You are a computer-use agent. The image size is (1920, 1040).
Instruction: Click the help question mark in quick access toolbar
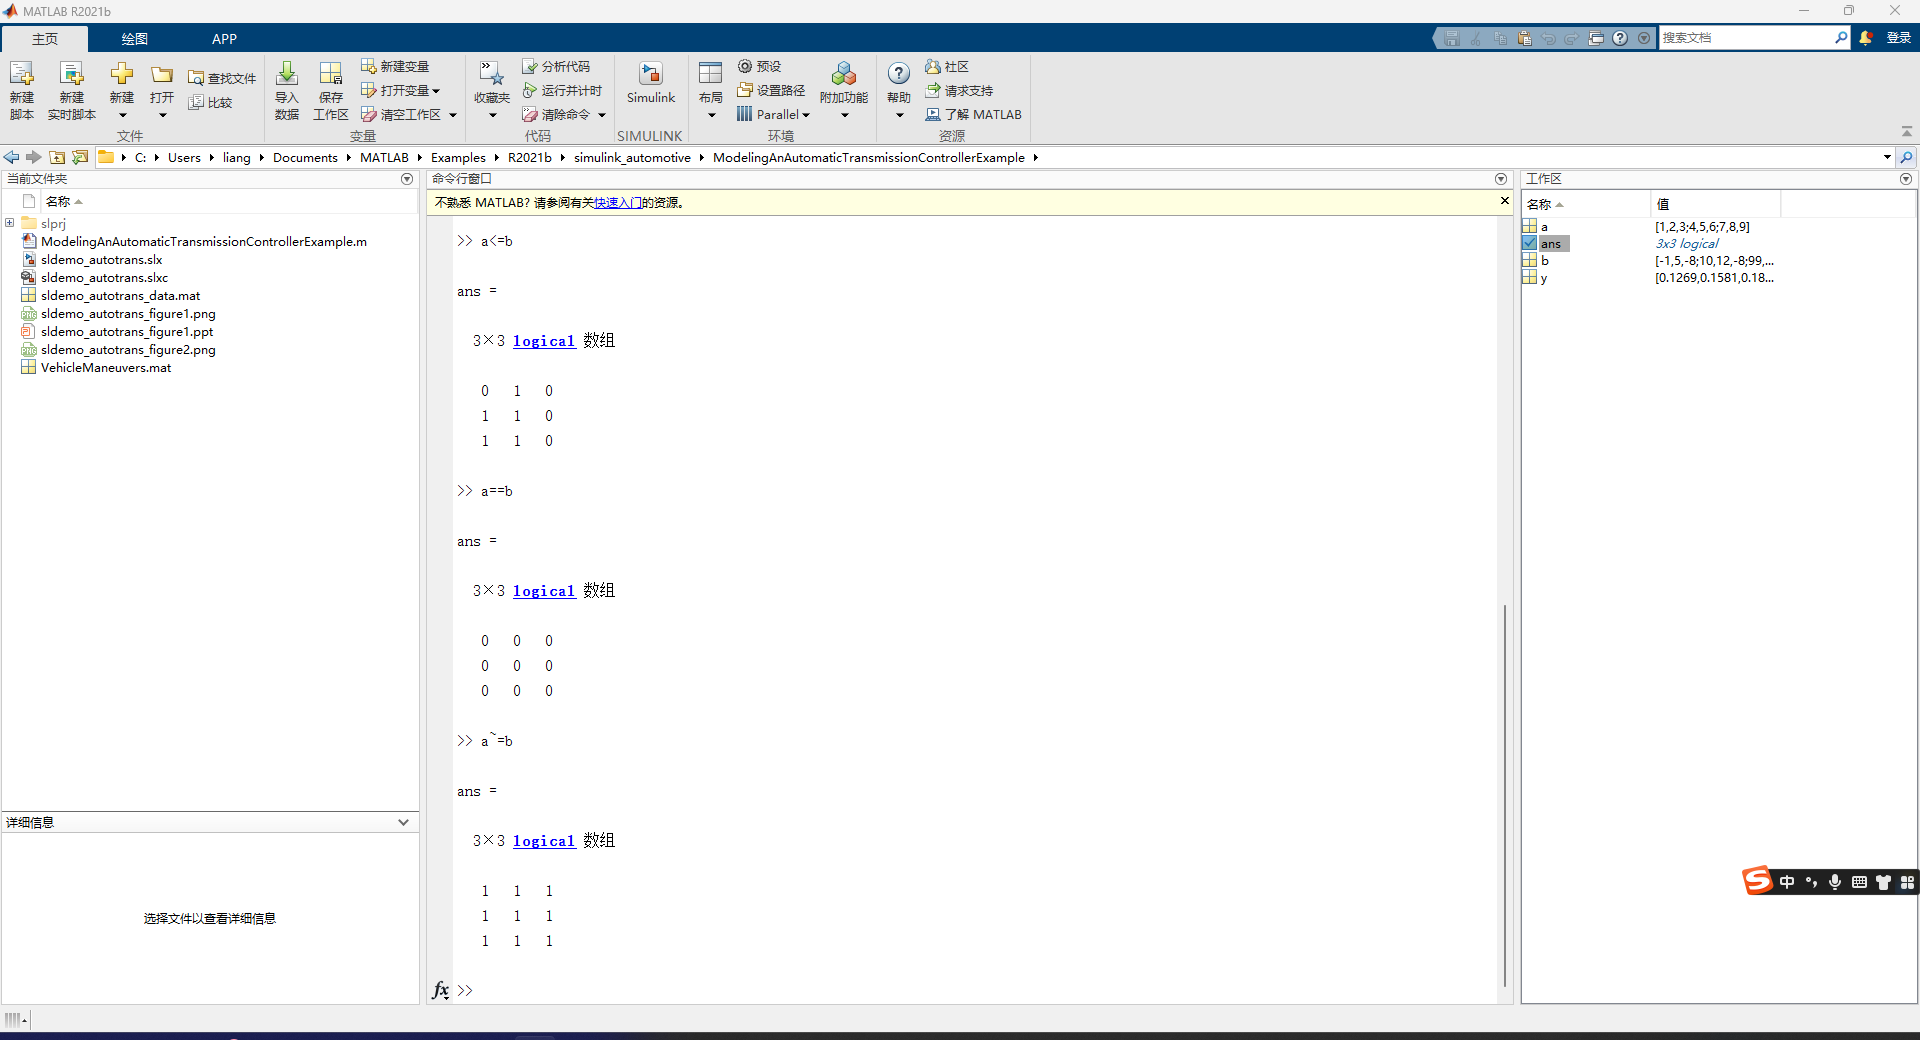point(1620,38)
